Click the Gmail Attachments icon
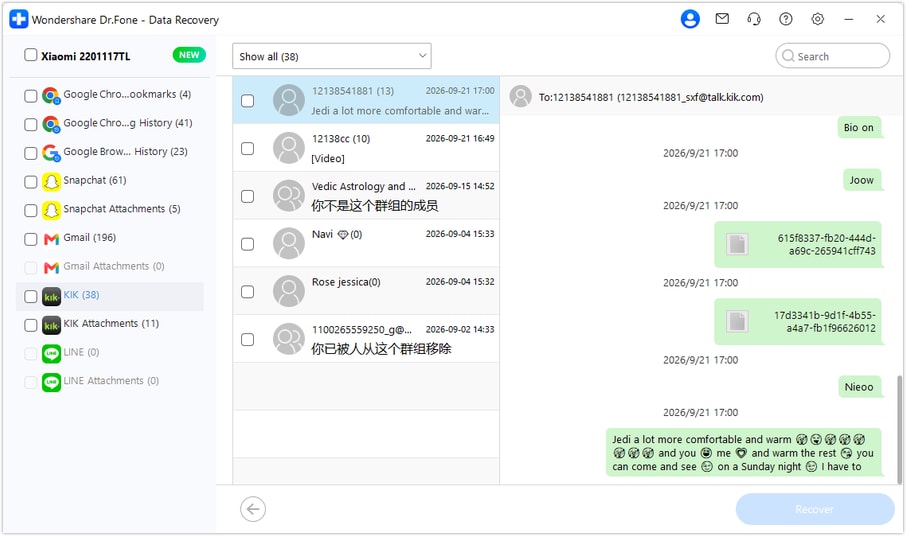 [51, 267]
